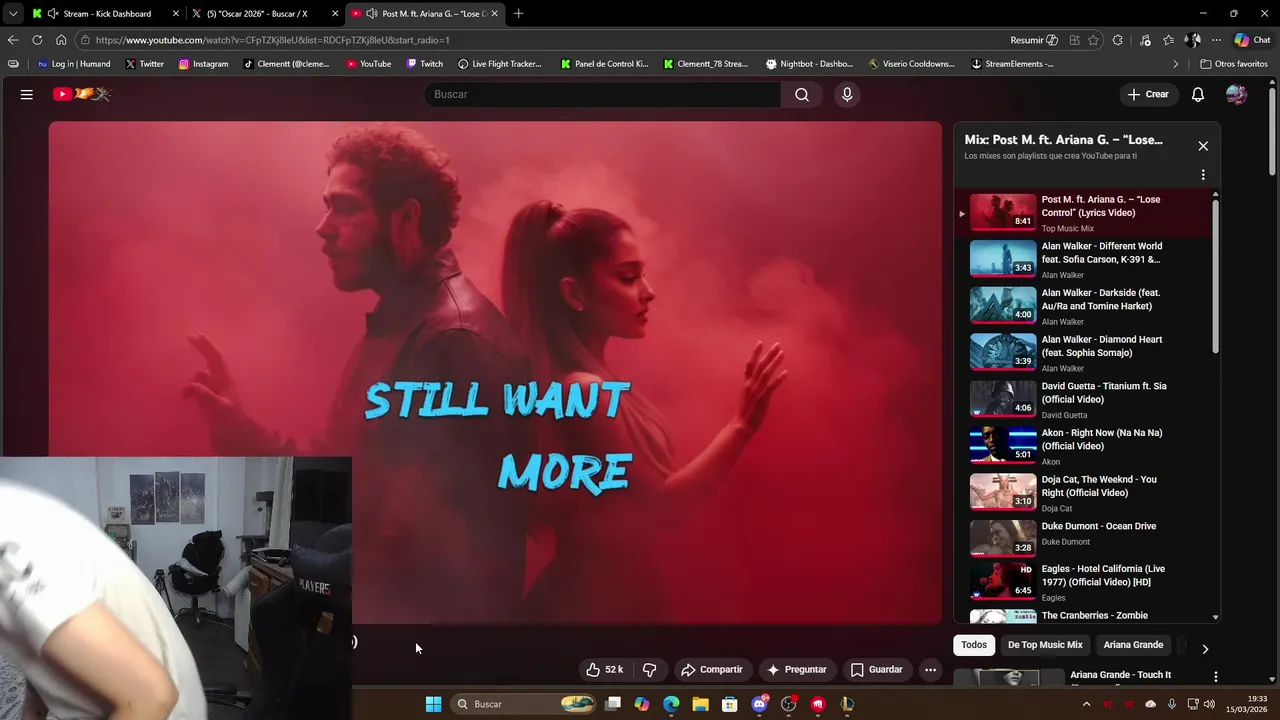This screenshot has width=1280, height=720.
Task: Show next filter chips with right arrow
Action: pos(1205,649)
